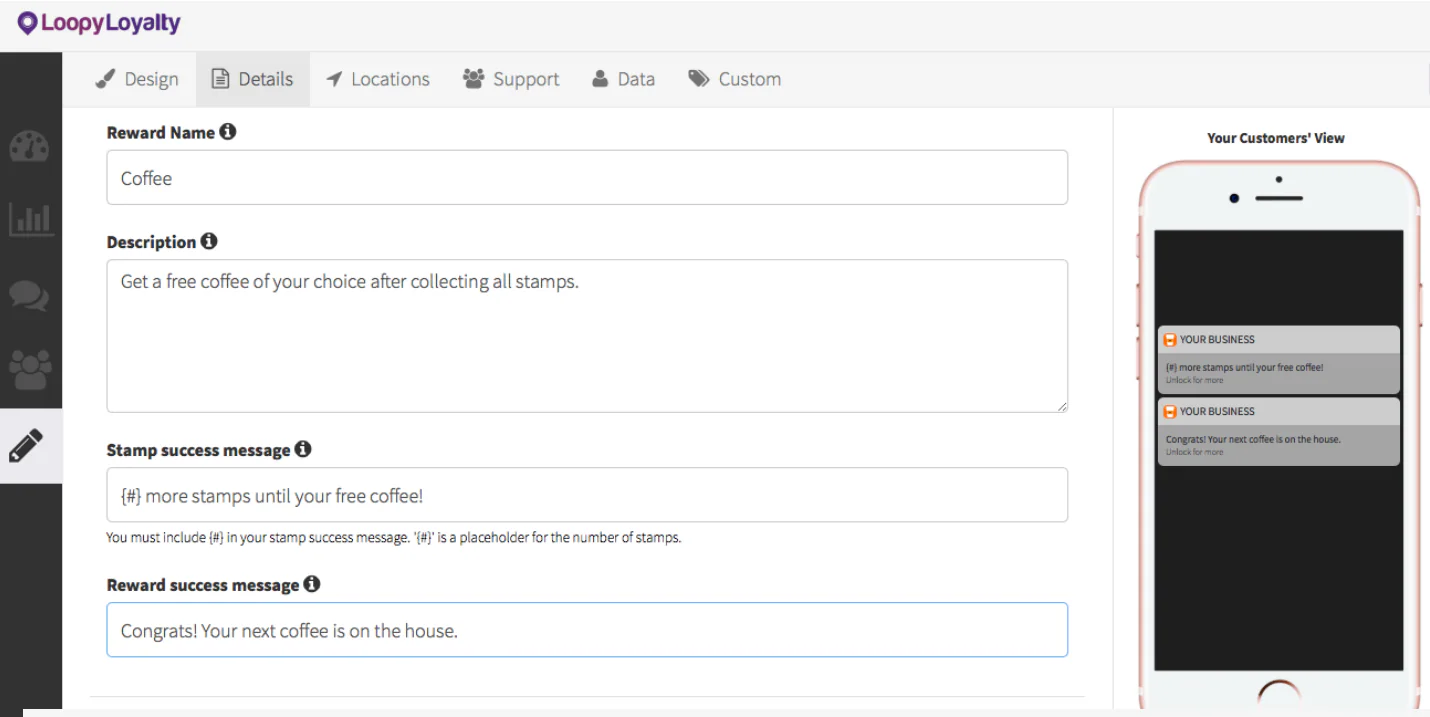The image size is (1430, 717).
Task: Click the Congrats notification in phone preview
Action: 1279,432
